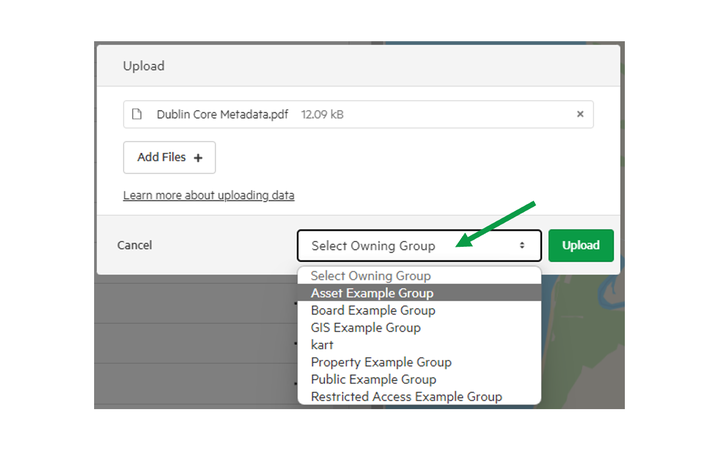This screenshot has width=720, height=453.
Task: Click the plus icon on Add Files
Action: click(198, 158)
